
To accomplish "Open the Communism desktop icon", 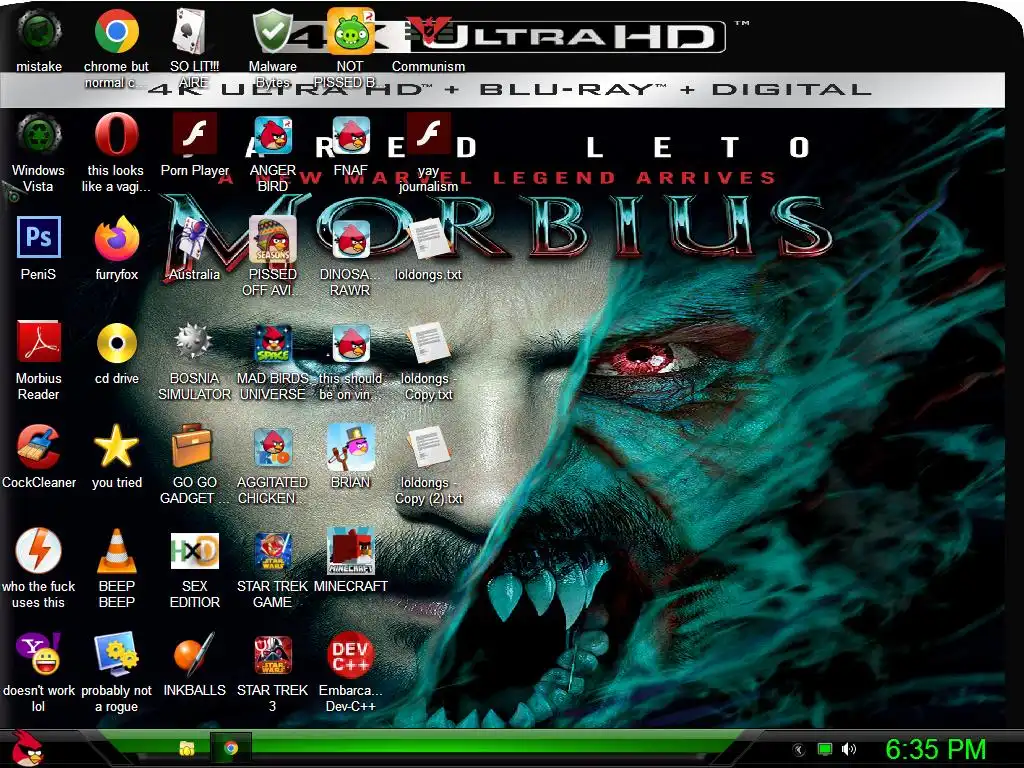I will [x=428, y=31].
